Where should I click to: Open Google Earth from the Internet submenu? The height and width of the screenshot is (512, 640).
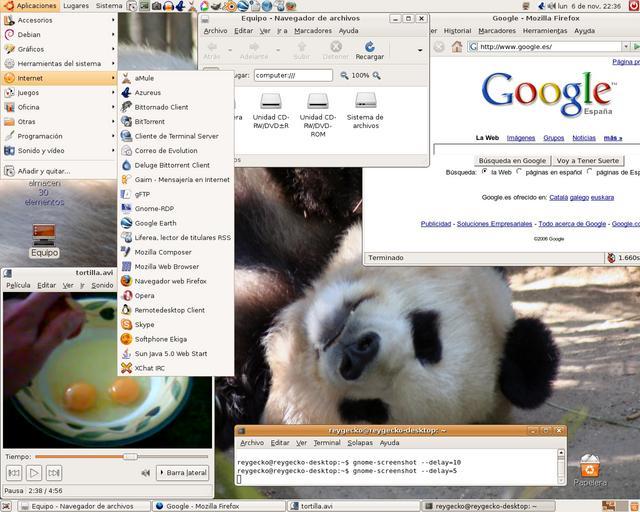(155, 223)
